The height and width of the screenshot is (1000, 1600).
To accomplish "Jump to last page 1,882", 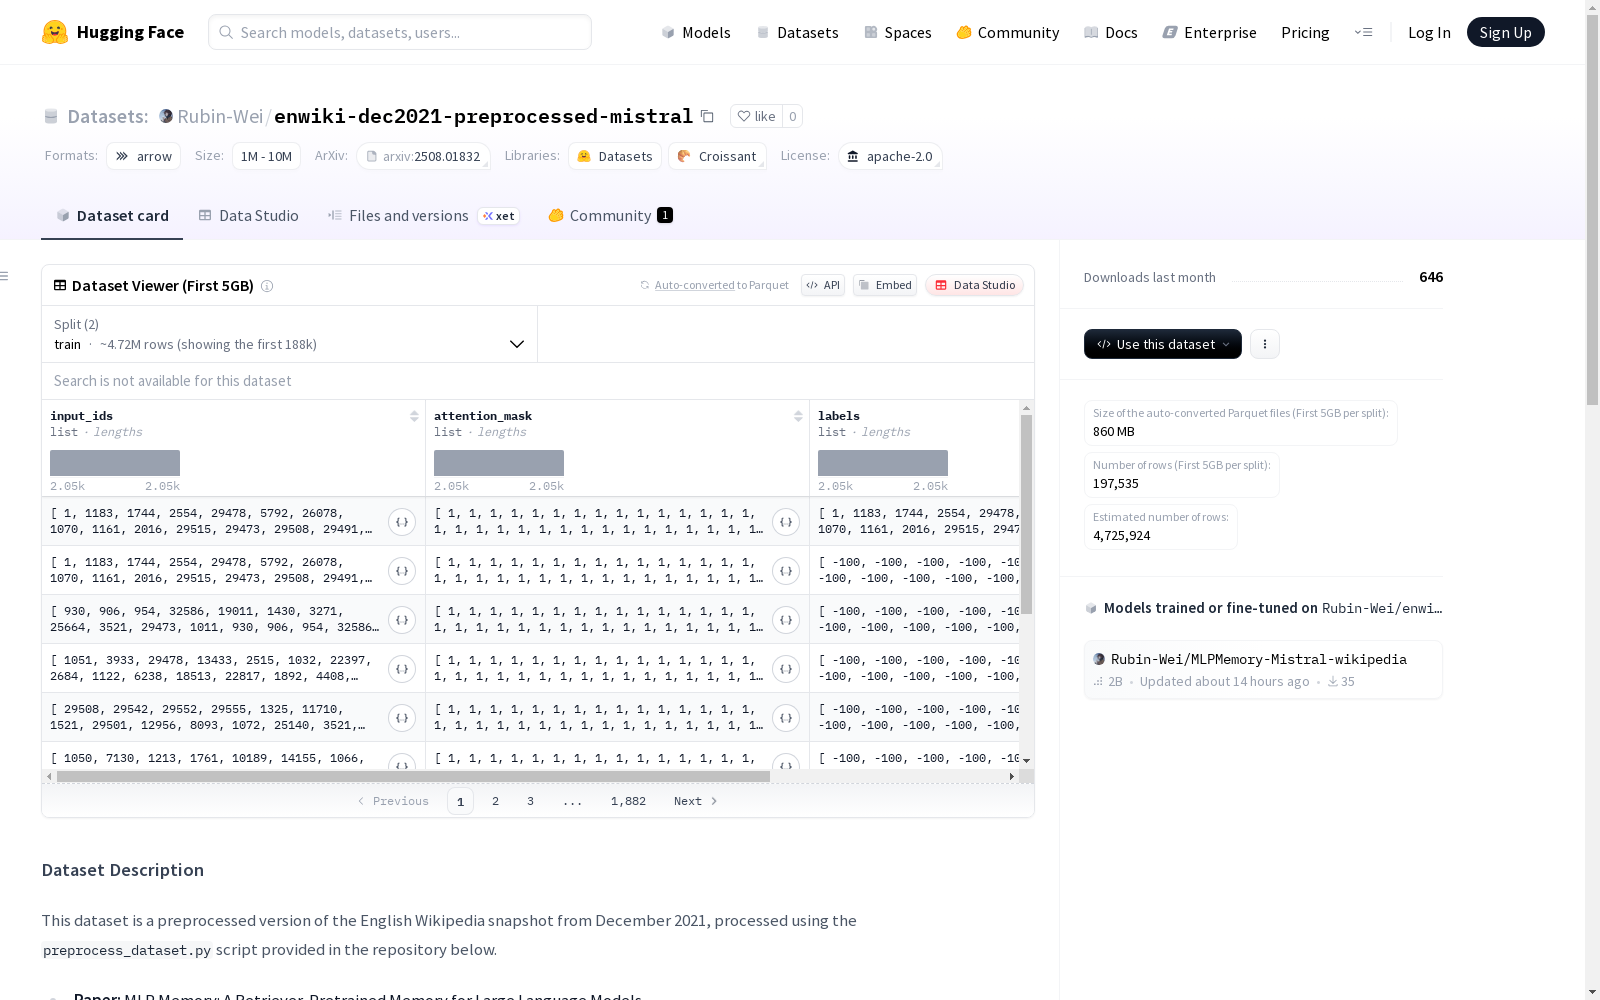I will pyautogui.click(x=628, y=801).
